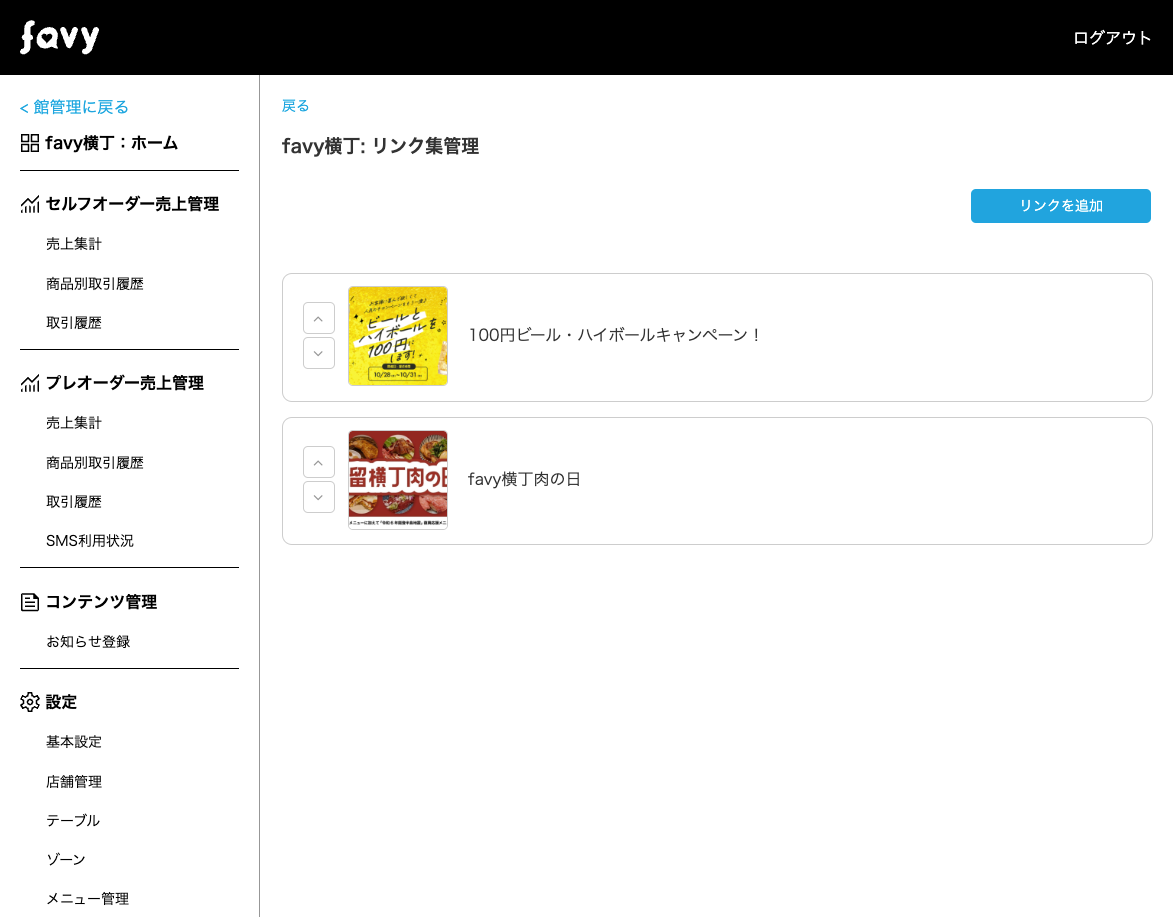Click the 100円ビール・ハイボールキャンペーン！ title
The width and height of the screenshot is (1173, 917).
pos(614,335)
